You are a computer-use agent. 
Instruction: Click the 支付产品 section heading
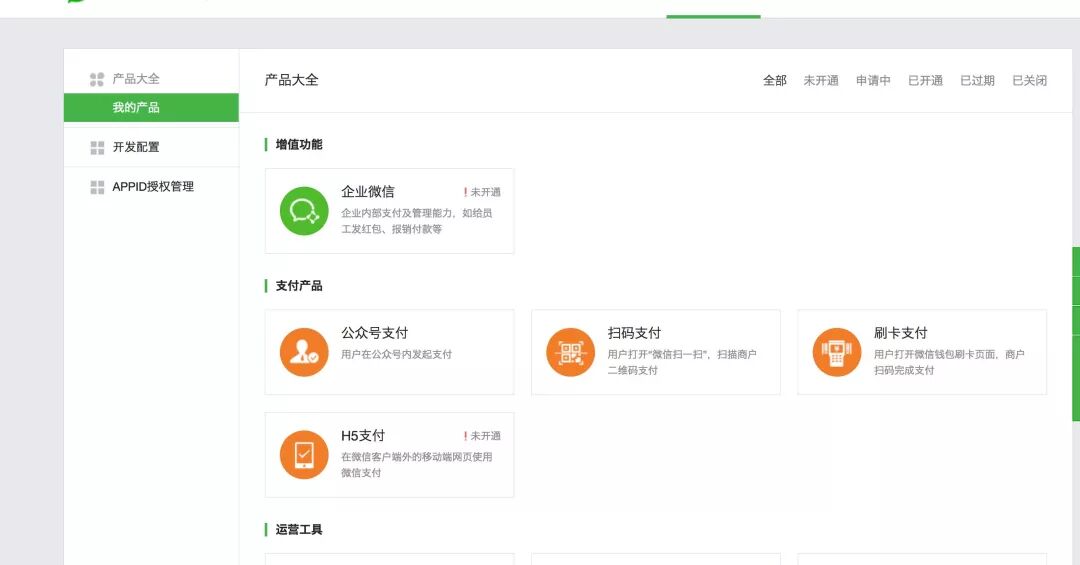coord(299,286)
